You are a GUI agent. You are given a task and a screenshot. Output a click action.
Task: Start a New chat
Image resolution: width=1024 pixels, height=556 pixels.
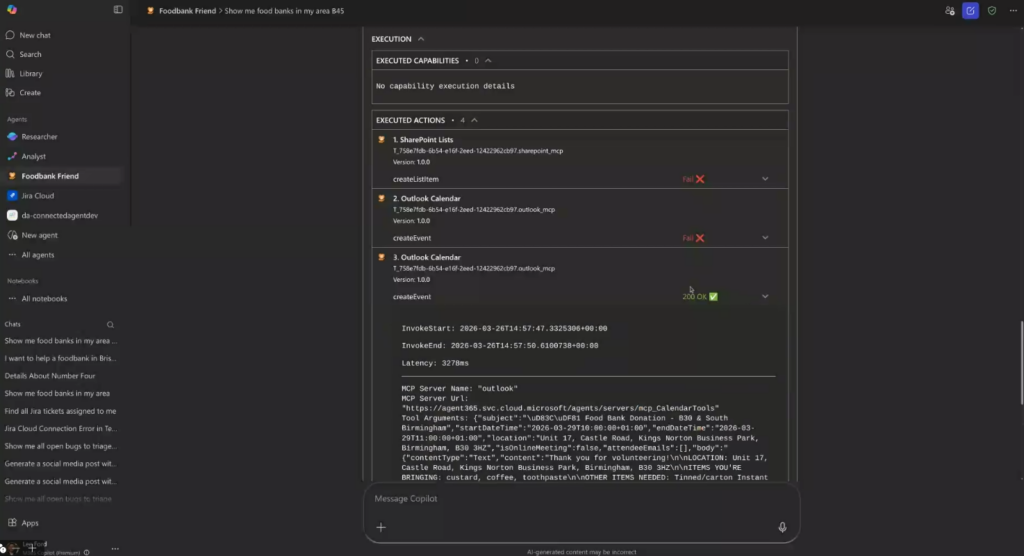point(35,35)
